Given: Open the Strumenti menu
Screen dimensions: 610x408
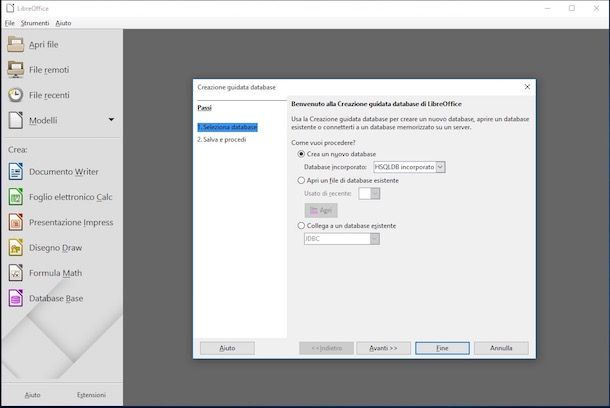Looking at the screenshot, I should (35, 23).
